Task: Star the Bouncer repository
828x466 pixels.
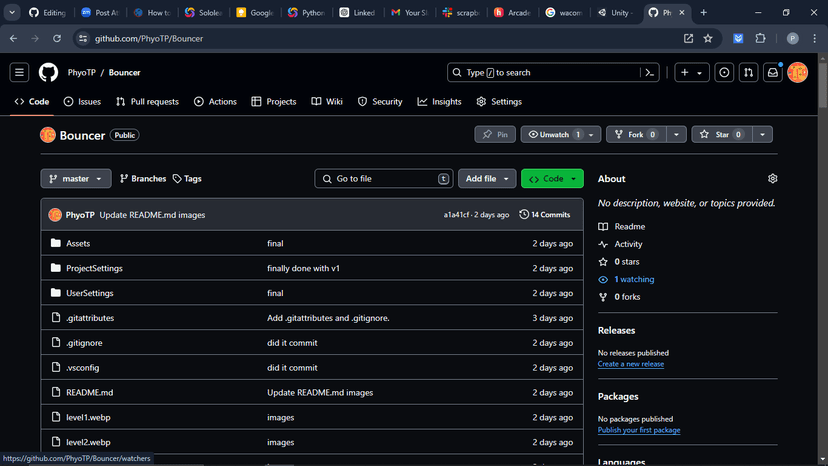Action: point(720,134)
